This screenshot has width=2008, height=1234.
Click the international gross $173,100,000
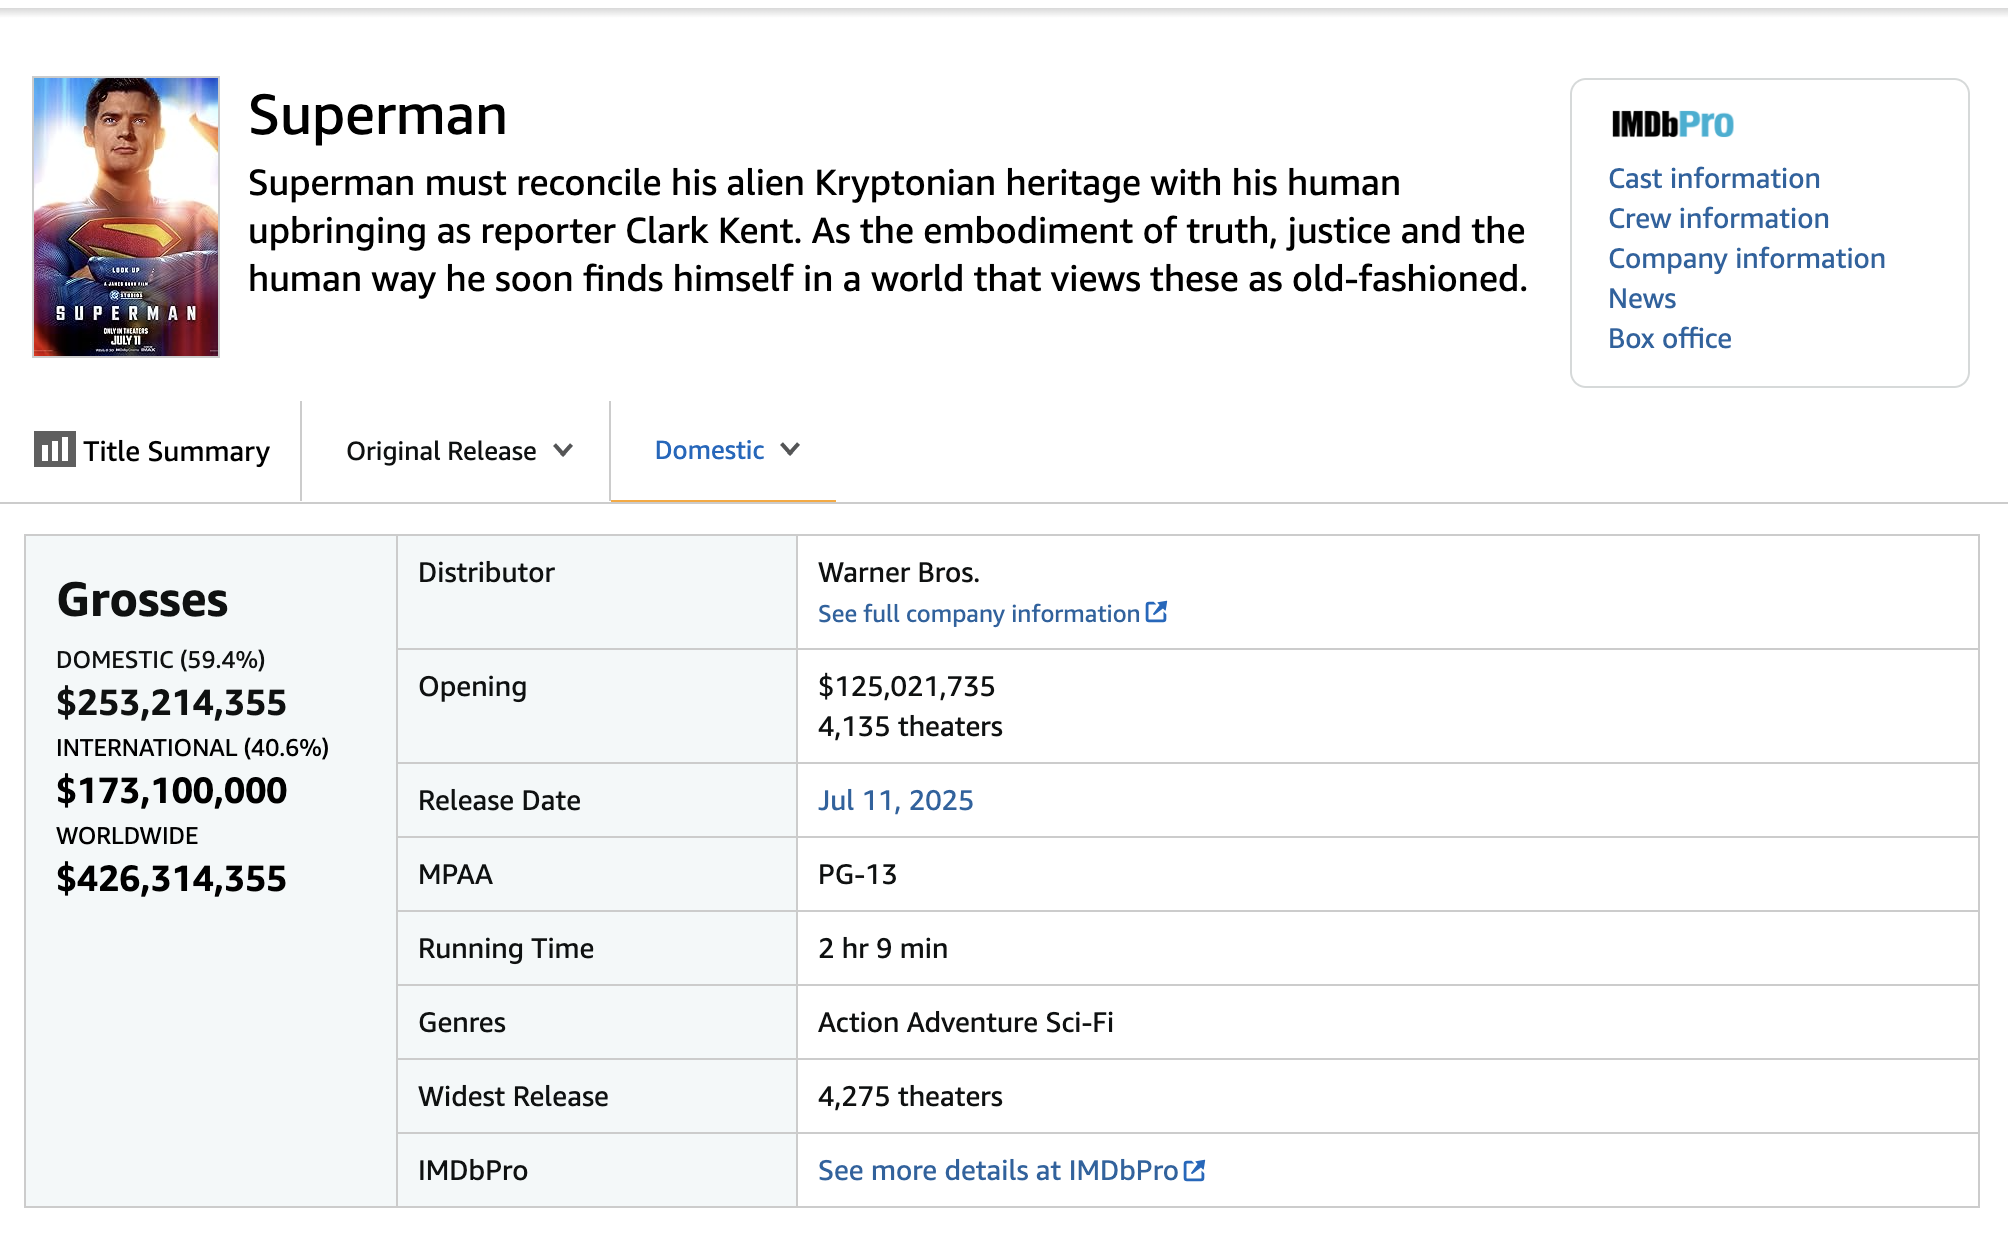(171, 790)
